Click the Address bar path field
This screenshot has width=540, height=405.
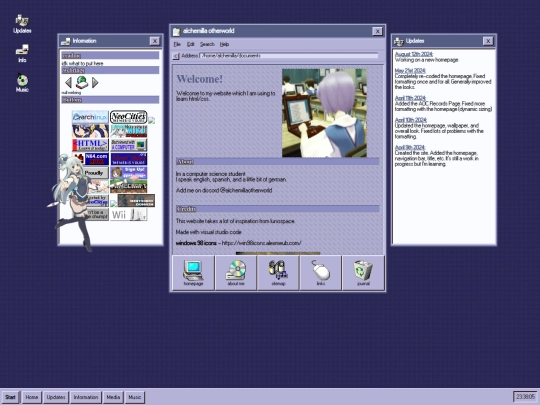[x=289, y=56]
